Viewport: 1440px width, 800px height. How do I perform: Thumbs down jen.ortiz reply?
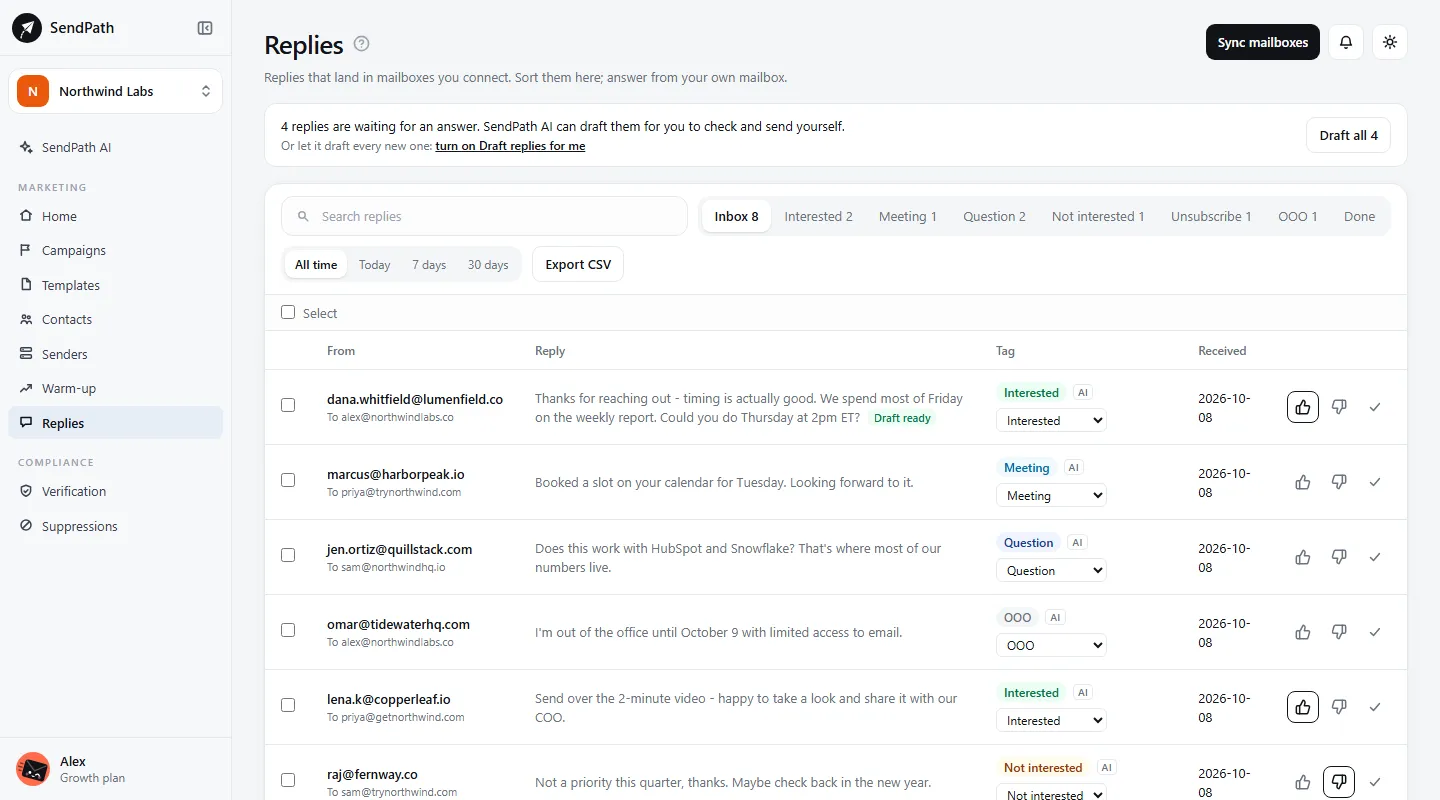(1339, 557)
